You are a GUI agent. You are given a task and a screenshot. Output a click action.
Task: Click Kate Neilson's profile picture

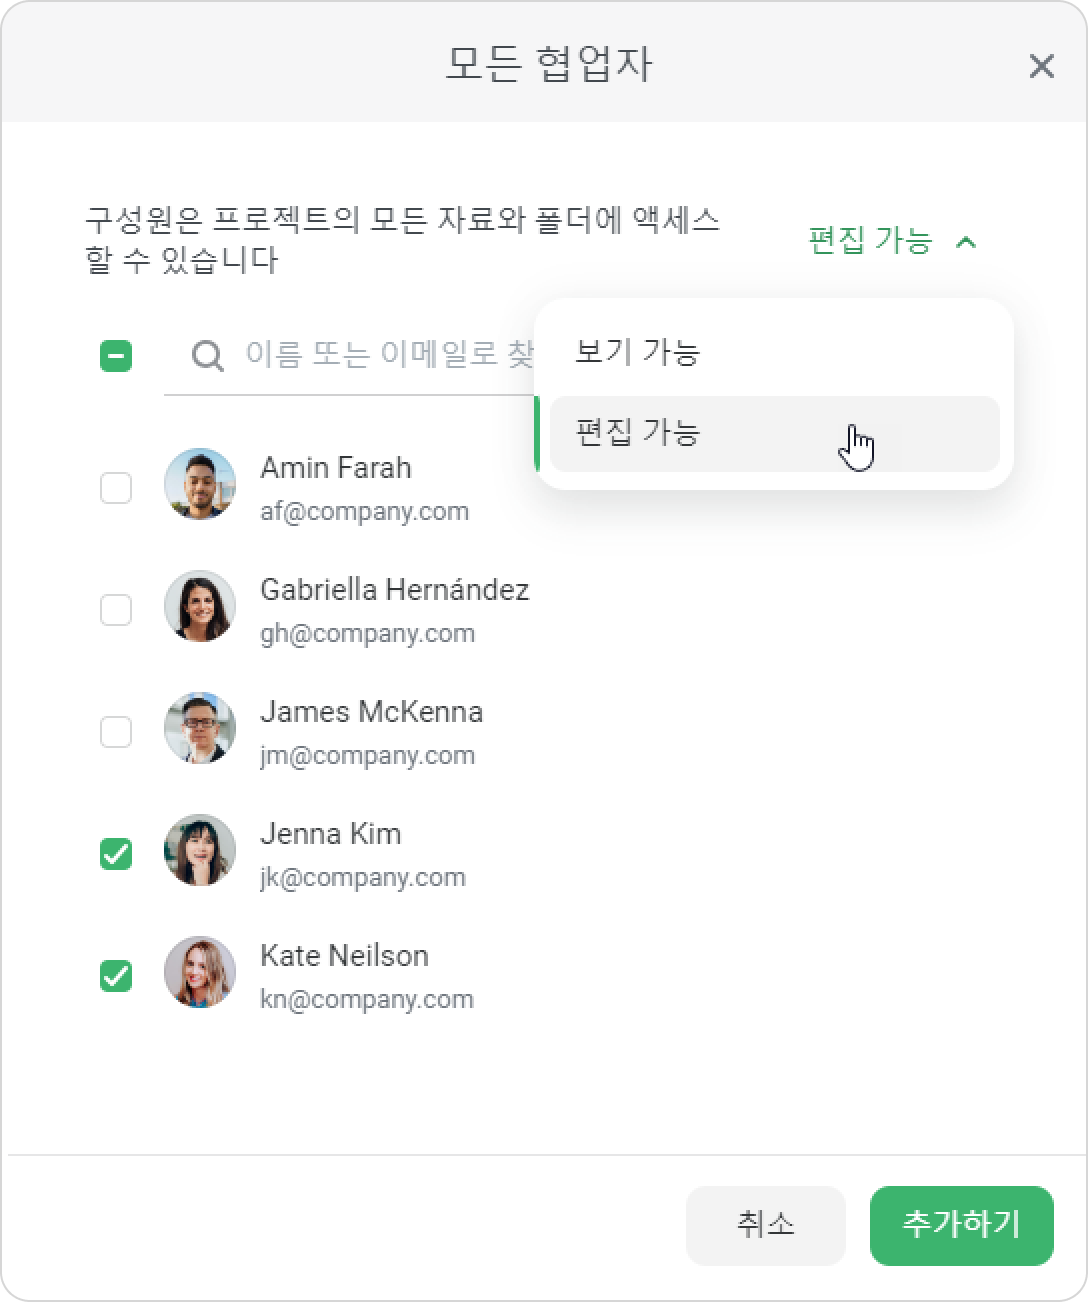pyautogui.click(x=200, y=972)
